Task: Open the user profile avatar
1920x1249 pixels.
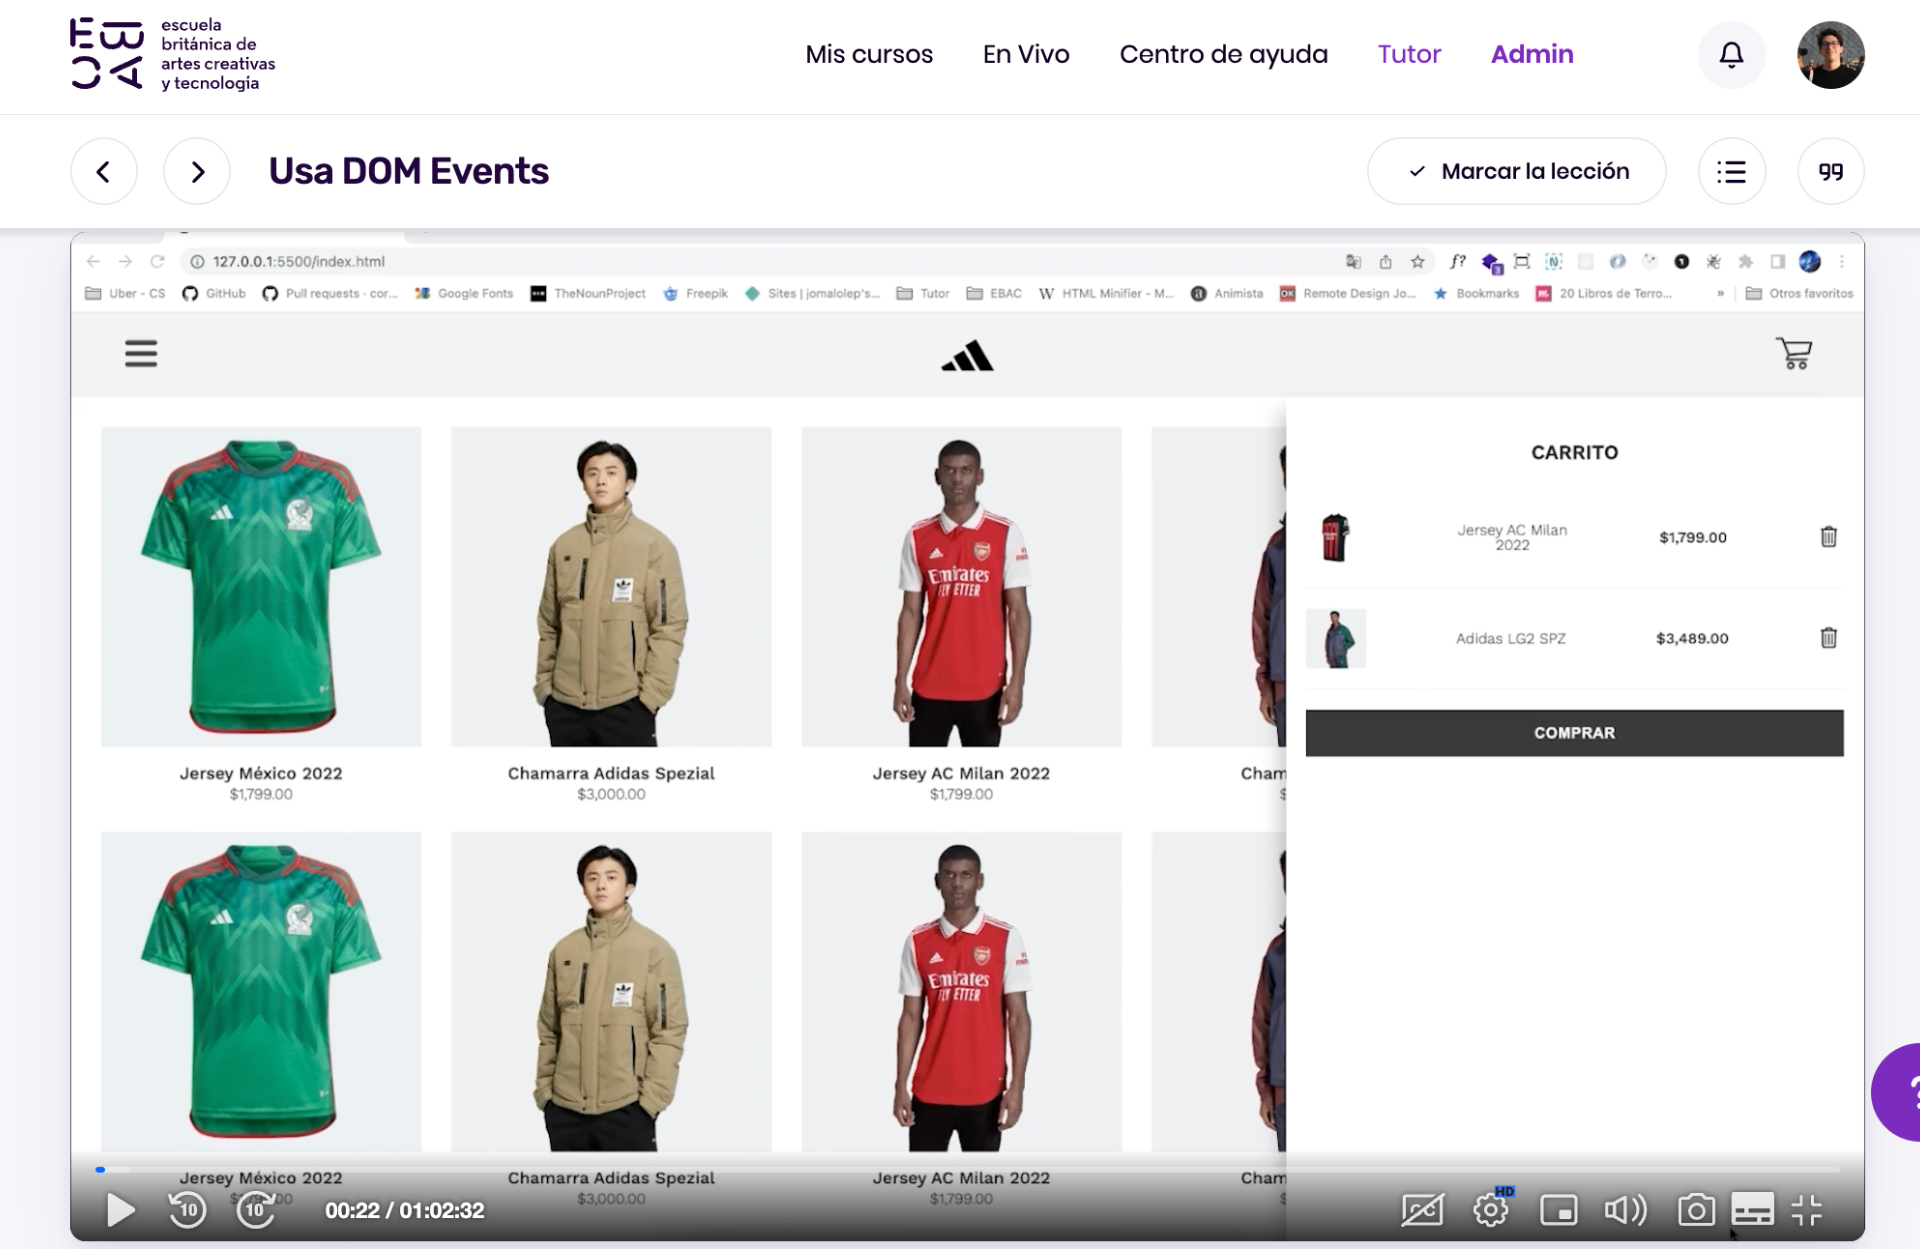Action: pyautogui.click(x=1830, y=55)
